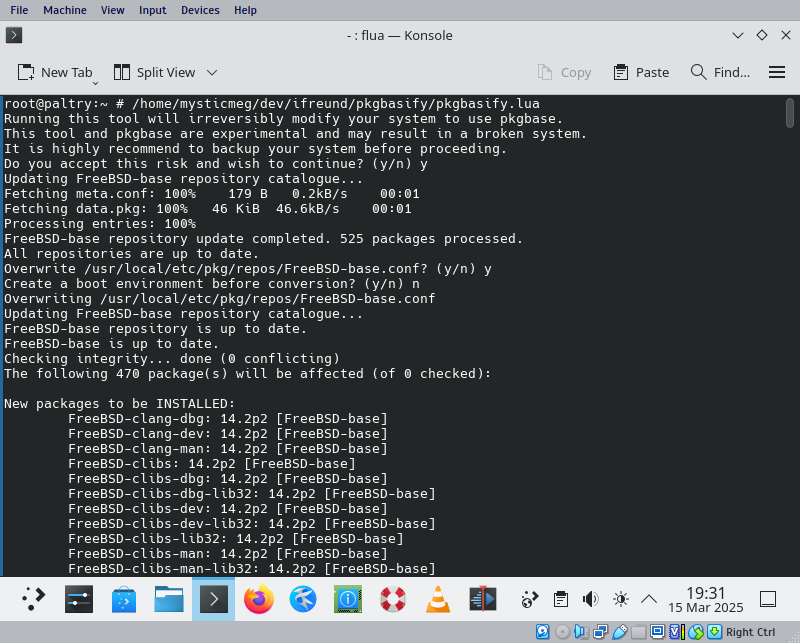
Task: Open the Discover software store icon
Action: (x=124, y=599)
